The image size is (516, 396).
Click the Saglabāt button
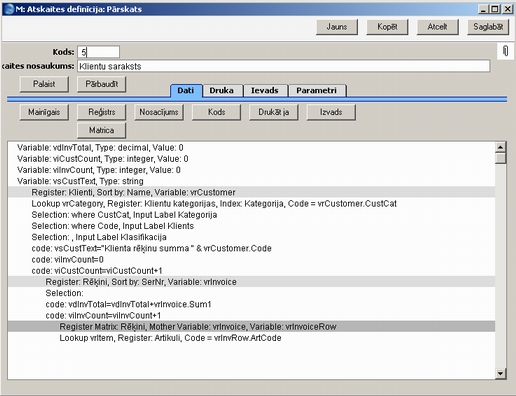coord(488,27)
